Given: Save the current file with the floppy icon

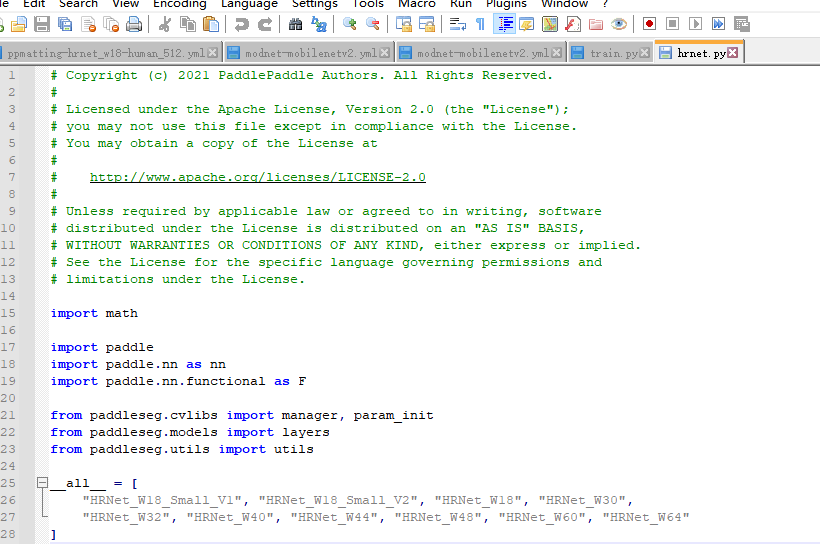Looking at the screenshot, I should [x=42, y=24].
